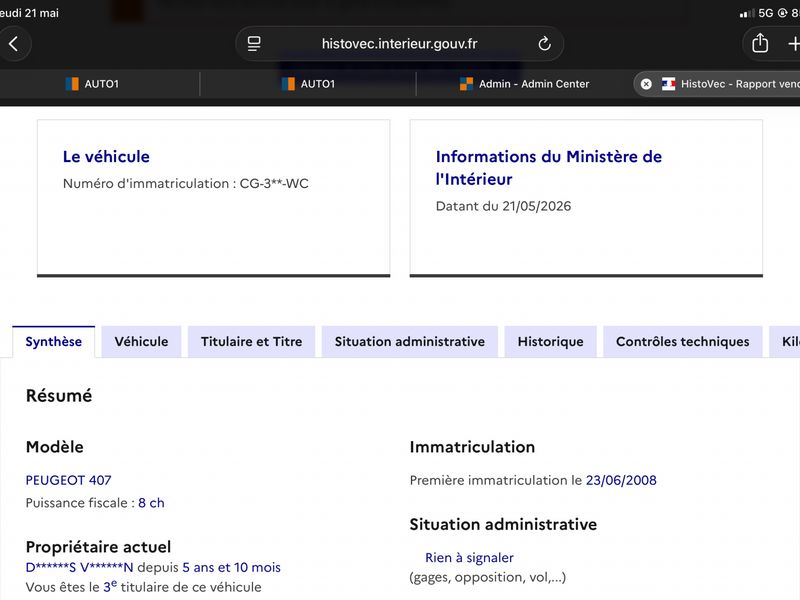
Task: Switch to the second AUTO1 tab
Action: tap(308, 84)
